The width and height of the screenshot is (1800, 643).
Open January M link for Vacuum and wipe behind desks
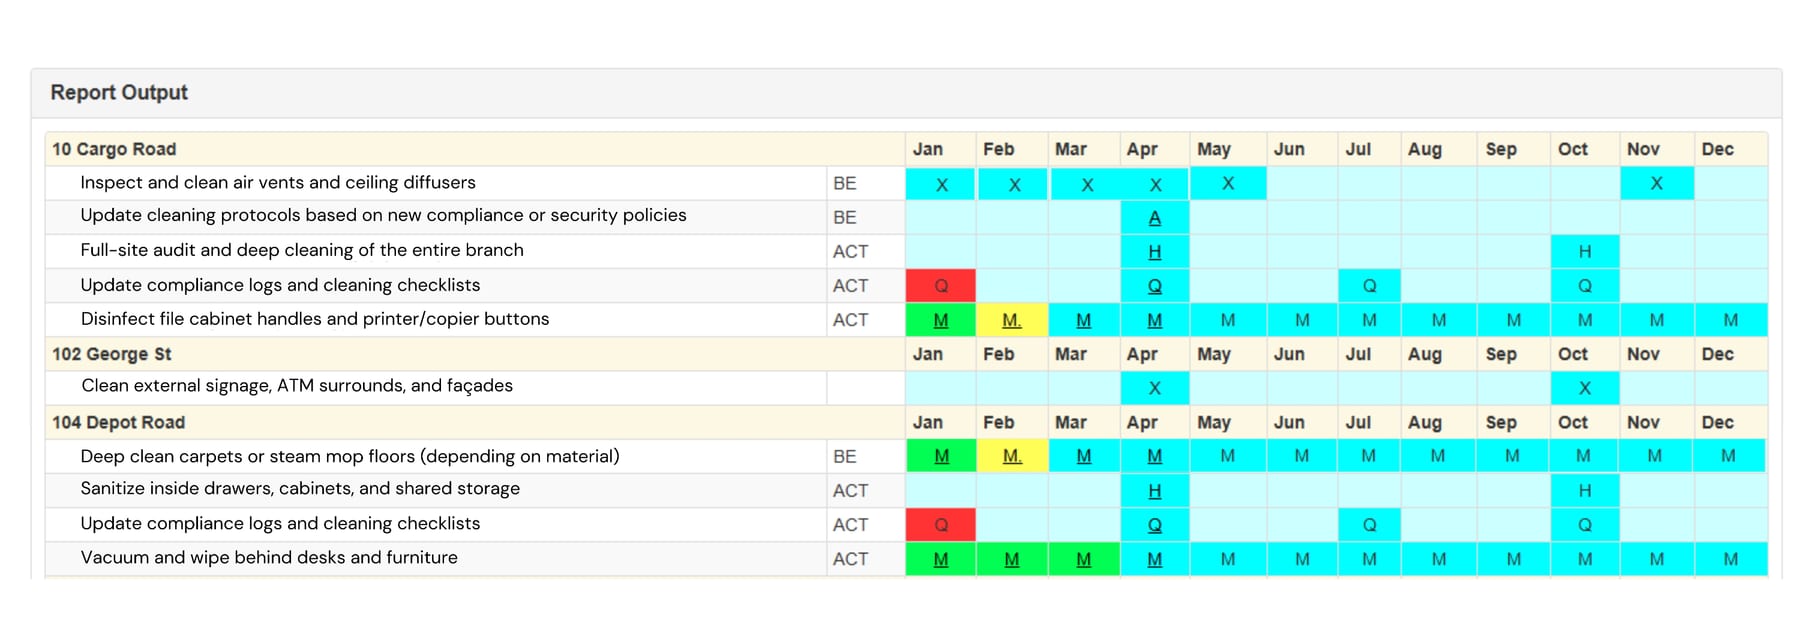click(x=941, y=559)
